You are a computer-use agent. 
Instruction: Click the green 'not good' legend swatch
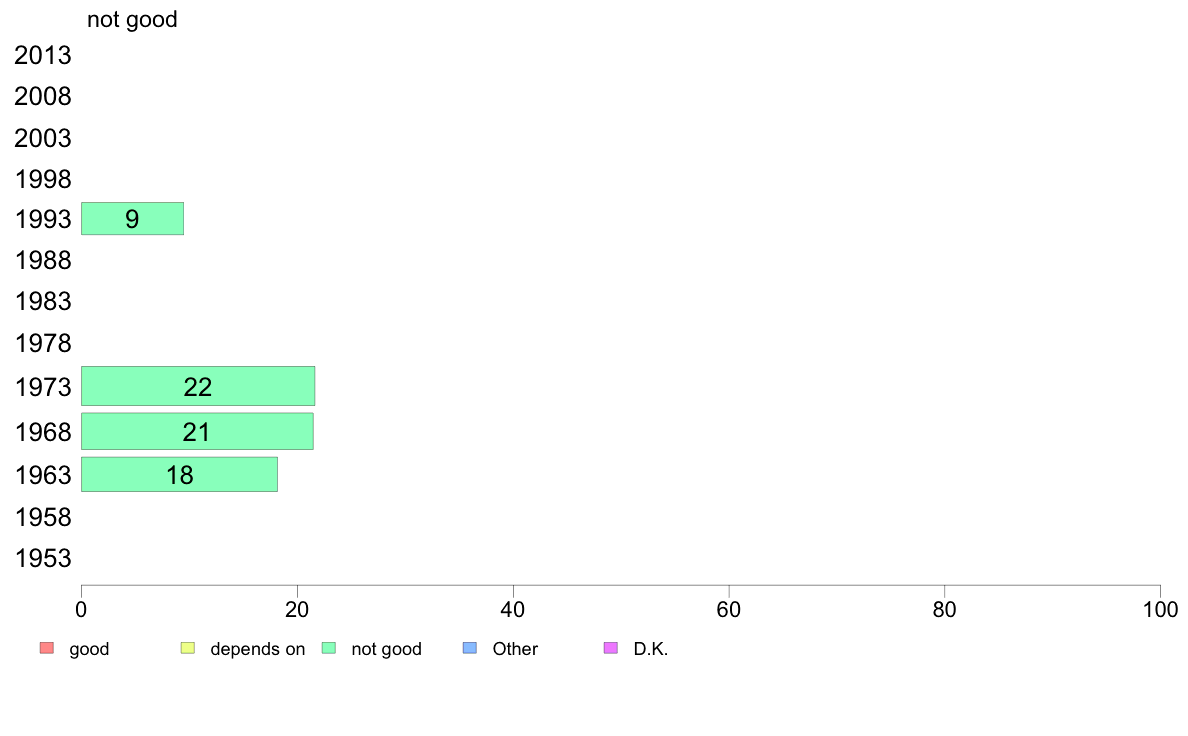(329, 648)
